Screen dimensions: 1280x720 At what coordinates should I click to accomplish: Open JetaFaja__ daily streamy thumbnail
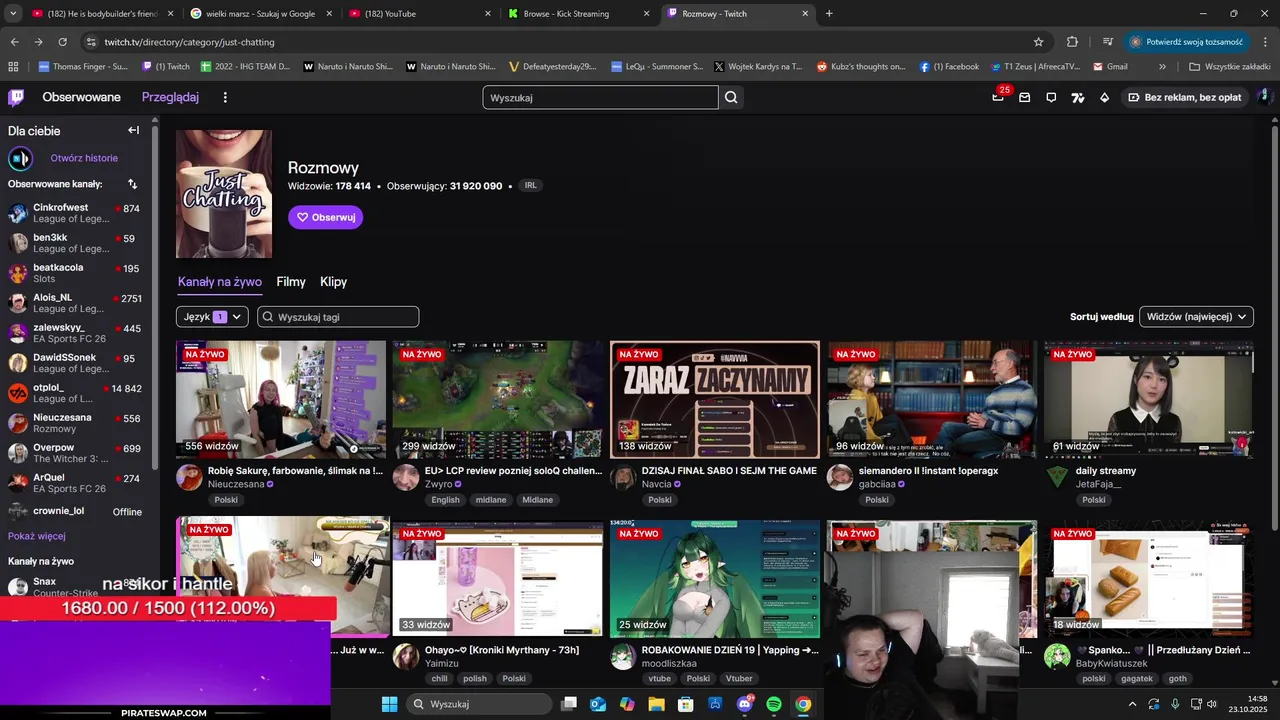point(1148,399)
